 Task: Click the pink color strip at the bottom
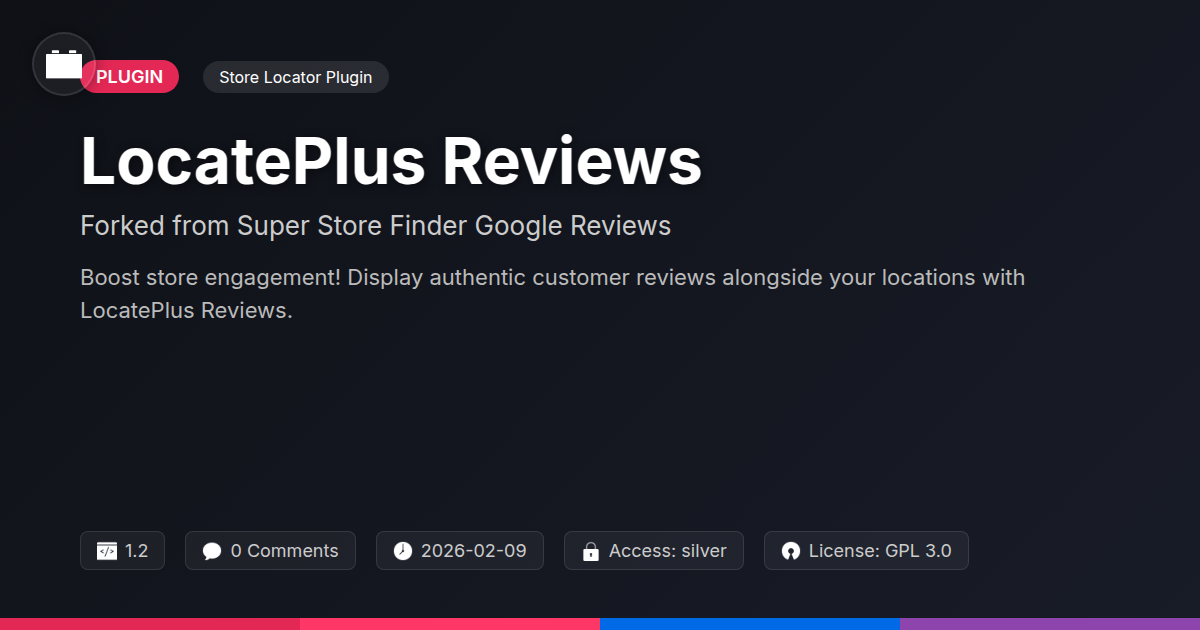click(x=450, y=624)
